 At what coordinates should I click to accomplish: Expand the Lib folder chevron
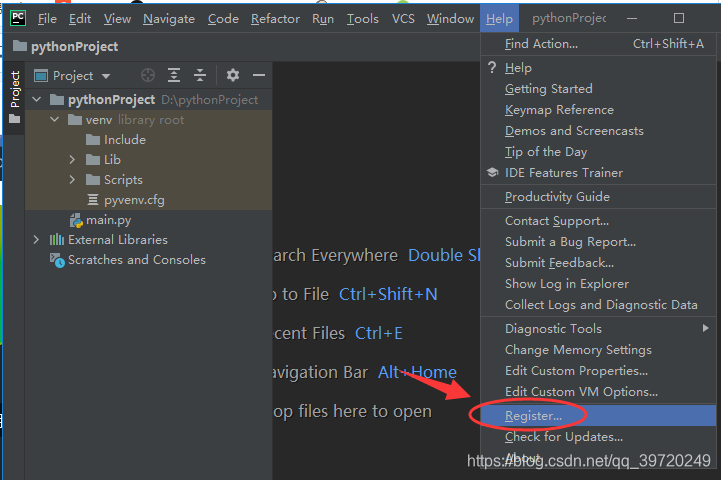[x=72, y=160]
